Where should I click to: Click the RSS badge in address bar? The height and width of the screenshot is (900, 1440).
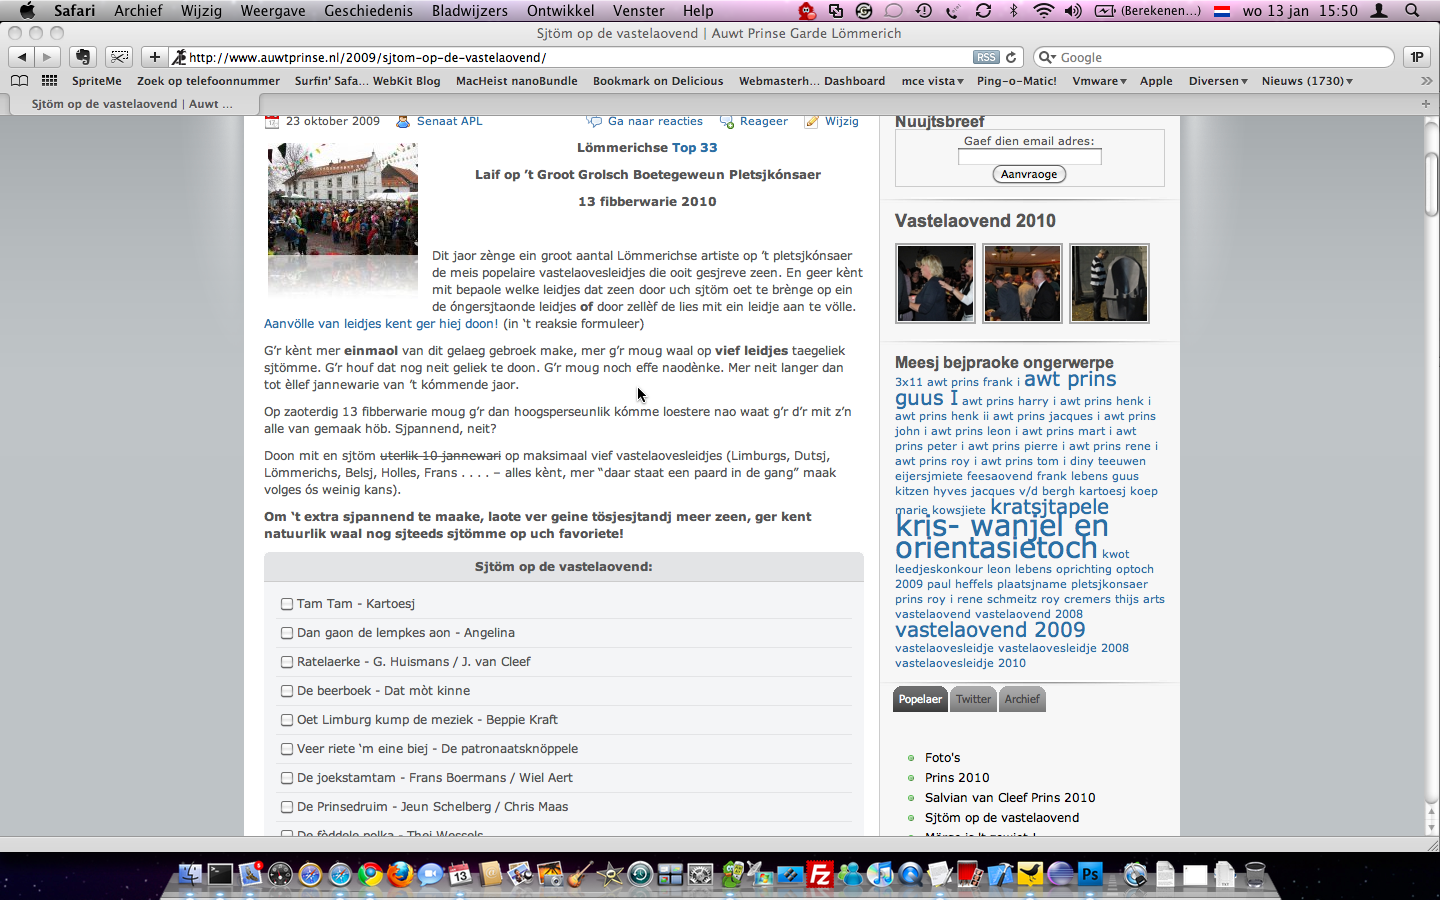point(986,57)
